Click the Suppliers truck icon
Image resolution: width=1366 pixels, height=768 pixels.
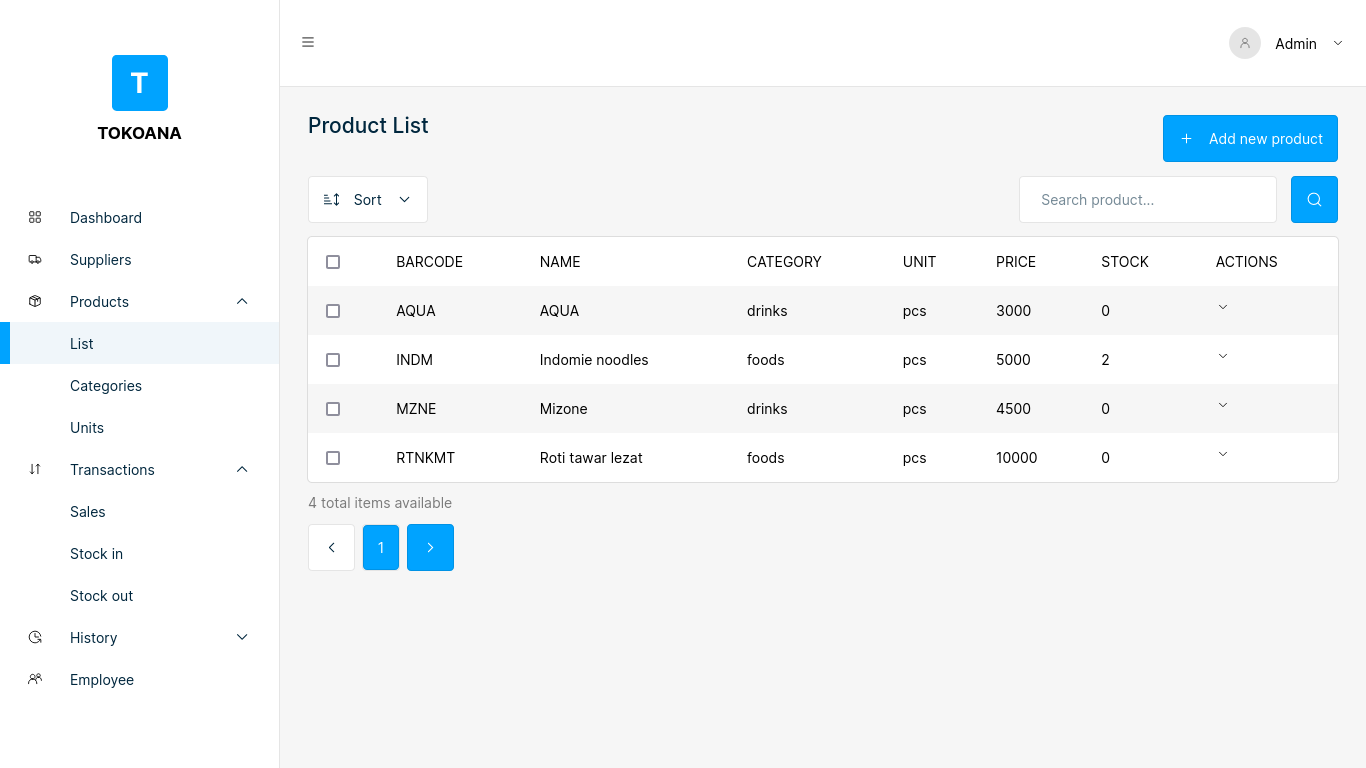pyautogui.click(x=35, y=259)
